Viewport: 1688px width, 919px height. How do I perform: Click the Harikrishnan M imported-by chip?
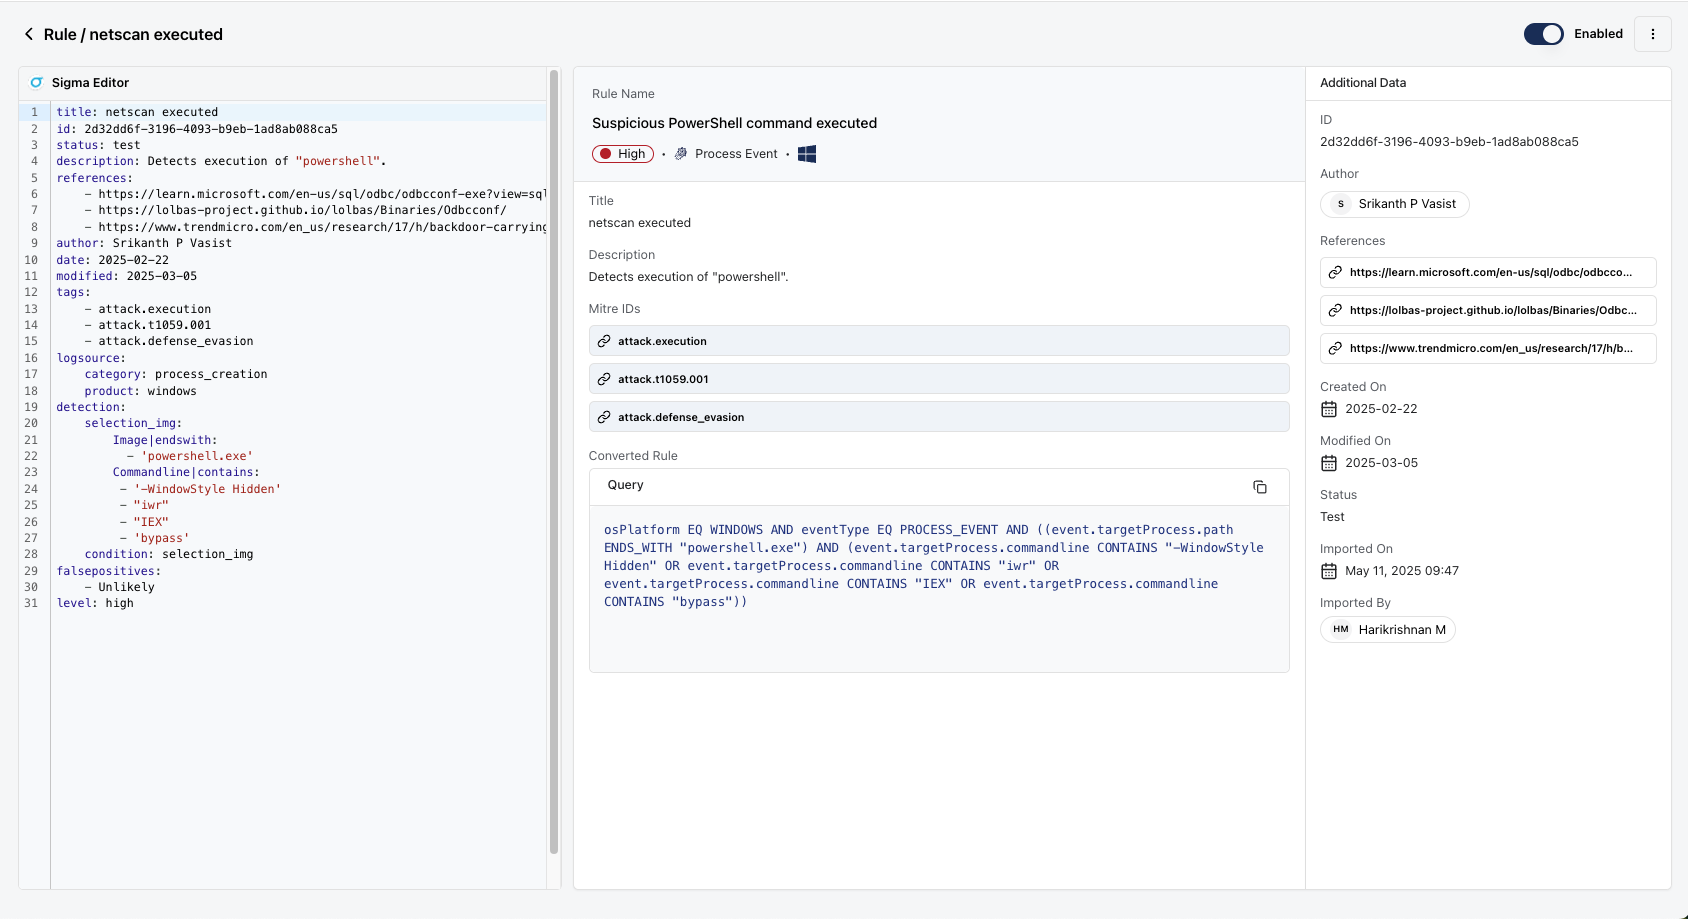1388,630
